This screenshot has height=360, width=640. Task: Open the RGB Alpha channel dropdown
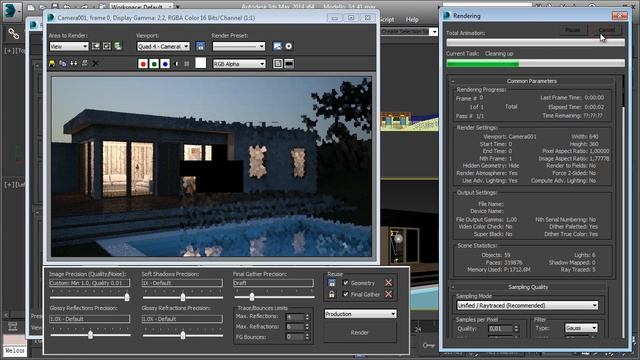coord(239,64)
